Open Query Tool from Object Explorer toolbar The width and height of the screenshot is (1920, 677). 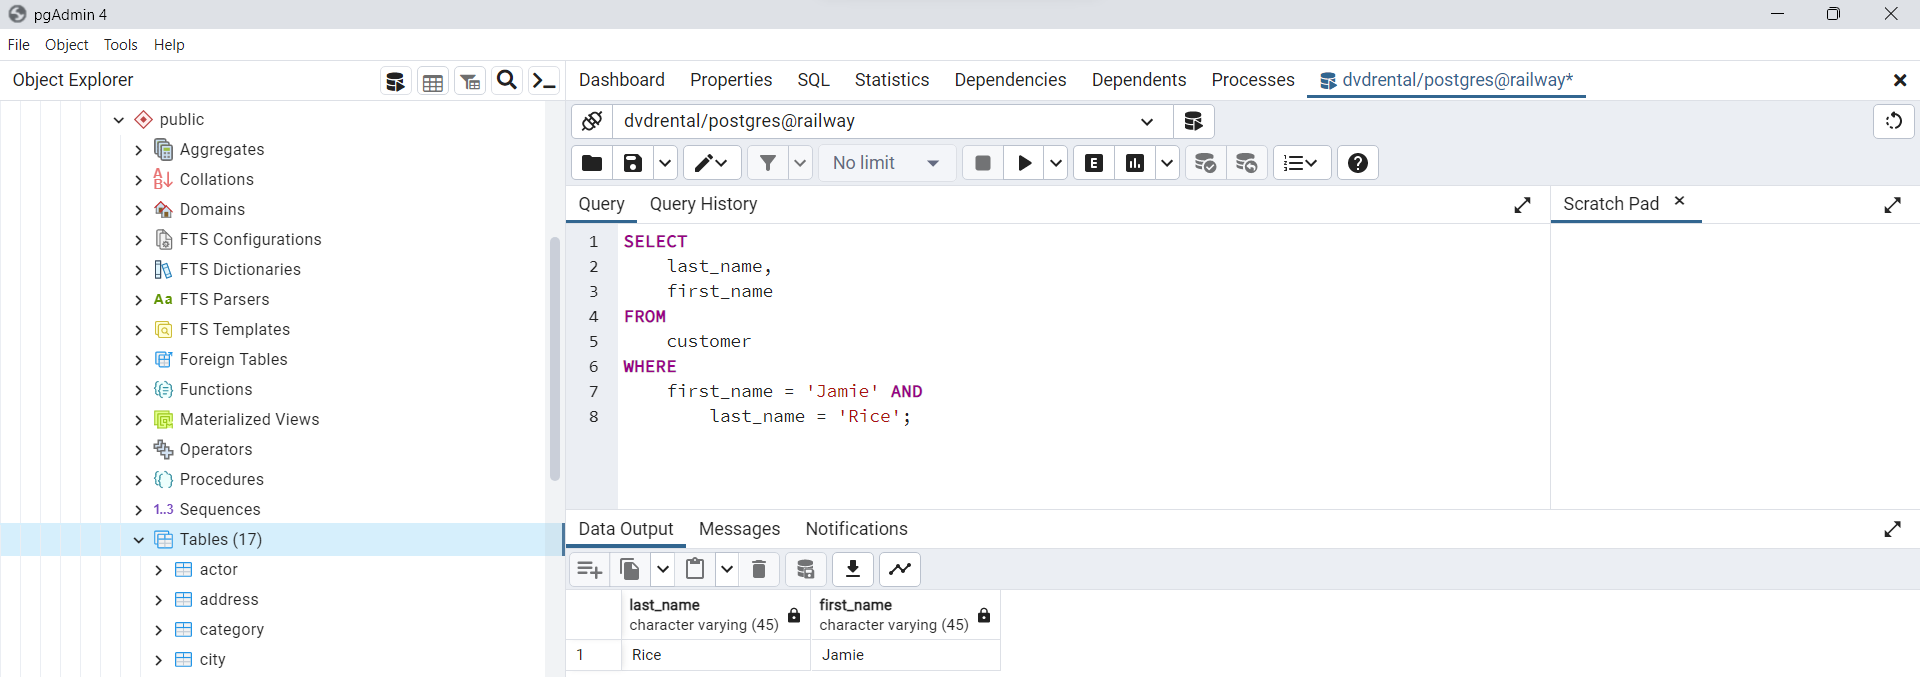point(395,81)
